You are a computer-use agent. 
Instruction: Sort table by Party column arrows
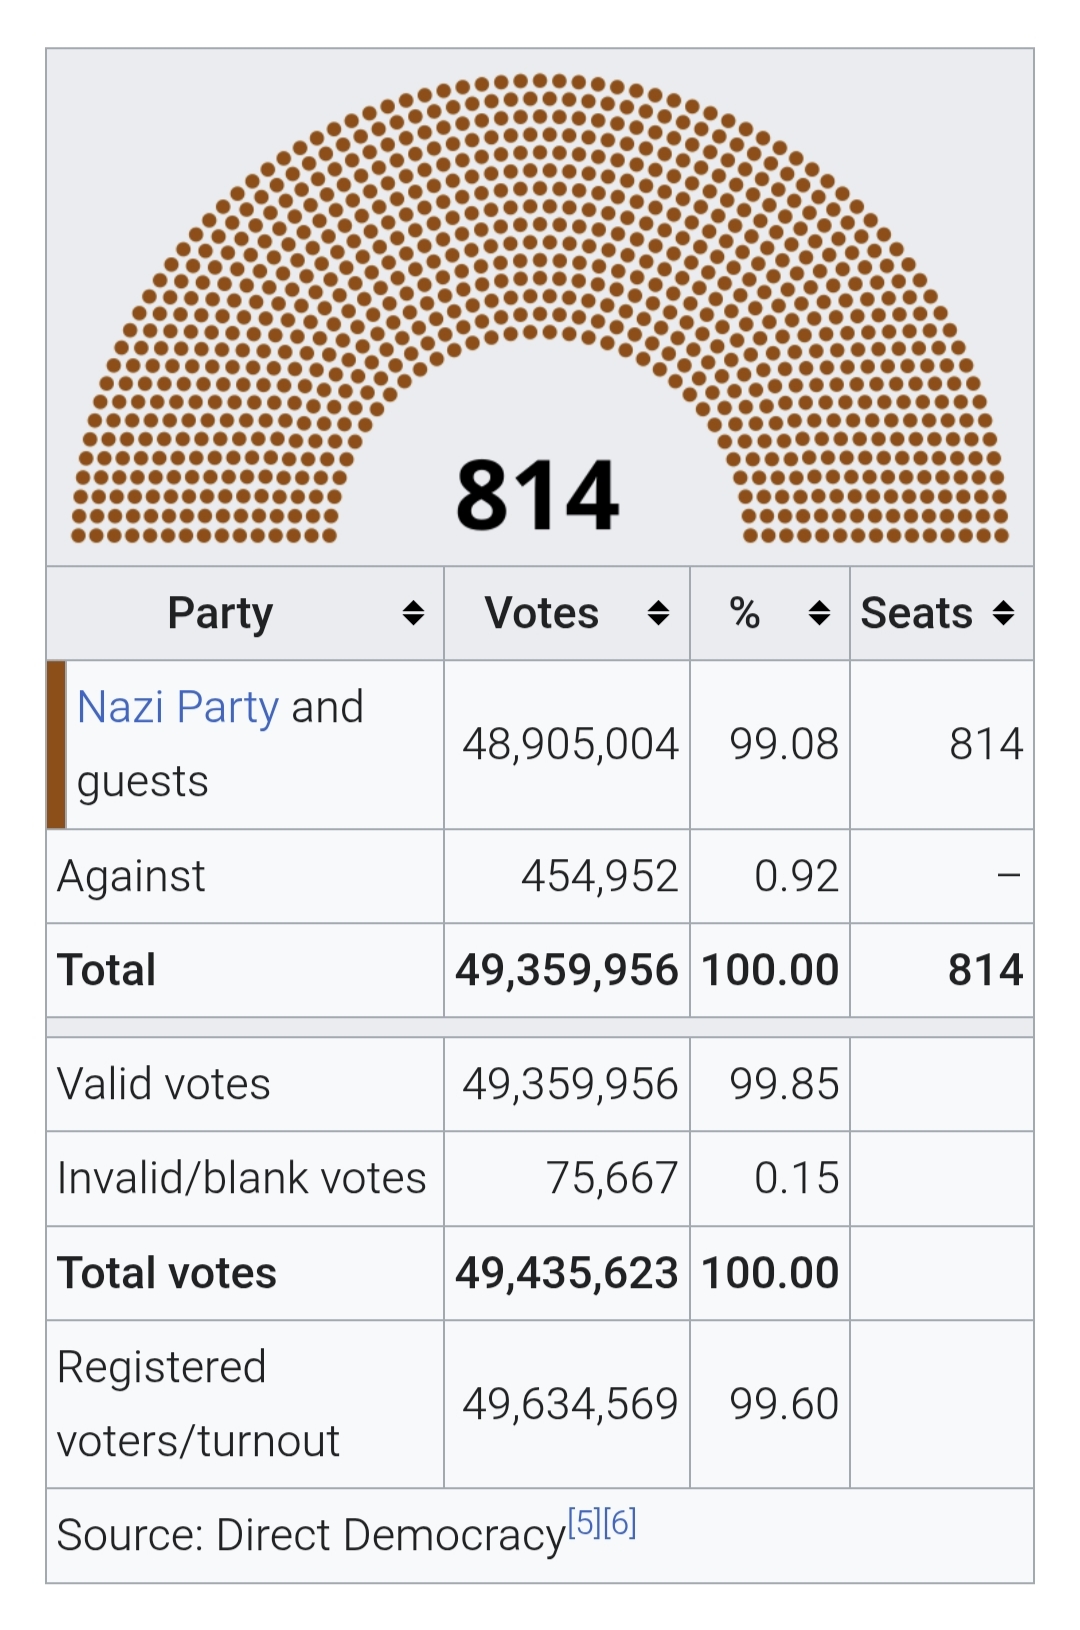pyautogui.click(x=413, y=613)
